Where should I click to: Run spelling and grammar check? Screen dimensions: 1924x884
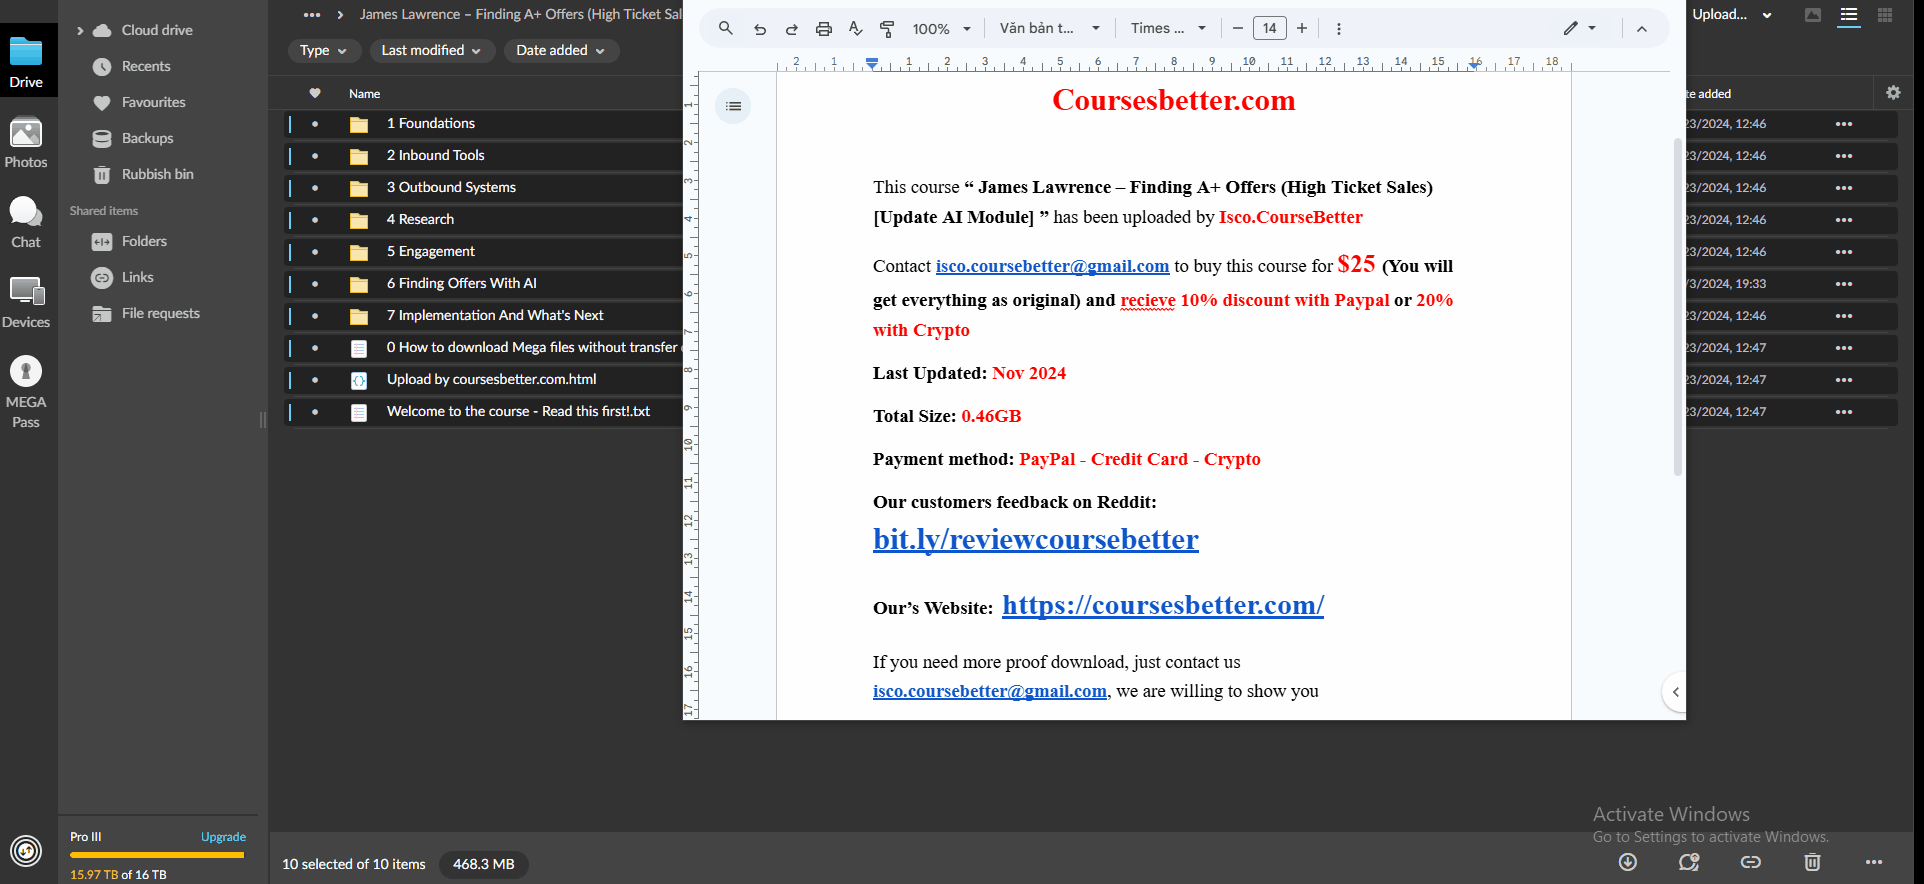tap(856, 29)
